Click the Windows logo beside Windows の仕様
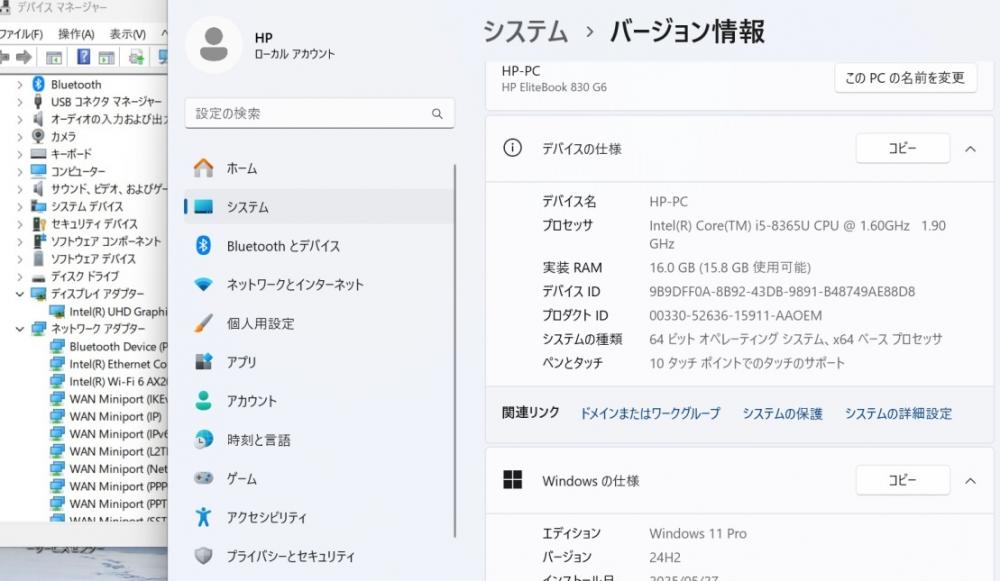1000x581 pixels. tap(512, 480)
